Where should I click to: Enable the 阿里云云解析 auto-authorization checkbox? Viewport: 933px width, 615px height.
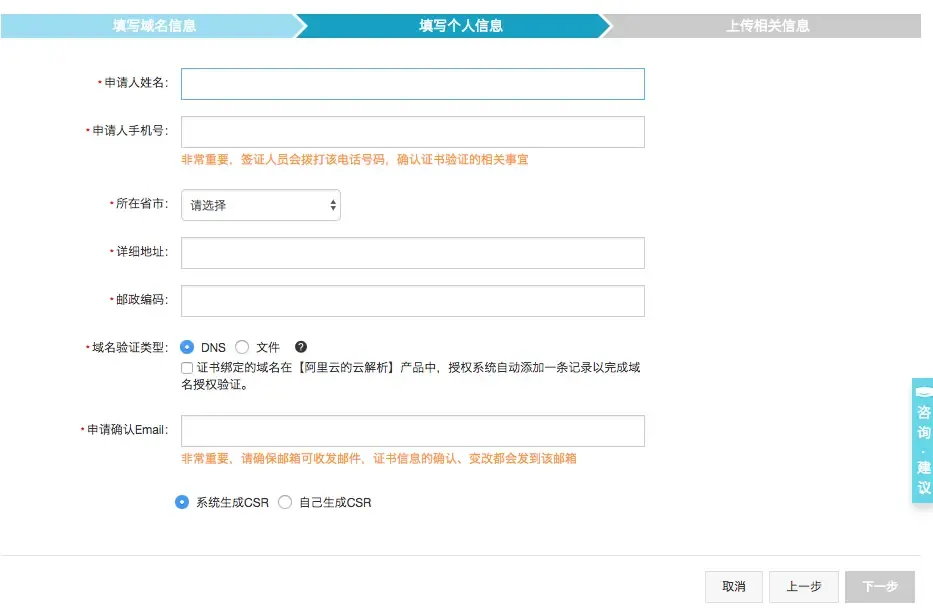click(187, 368)
